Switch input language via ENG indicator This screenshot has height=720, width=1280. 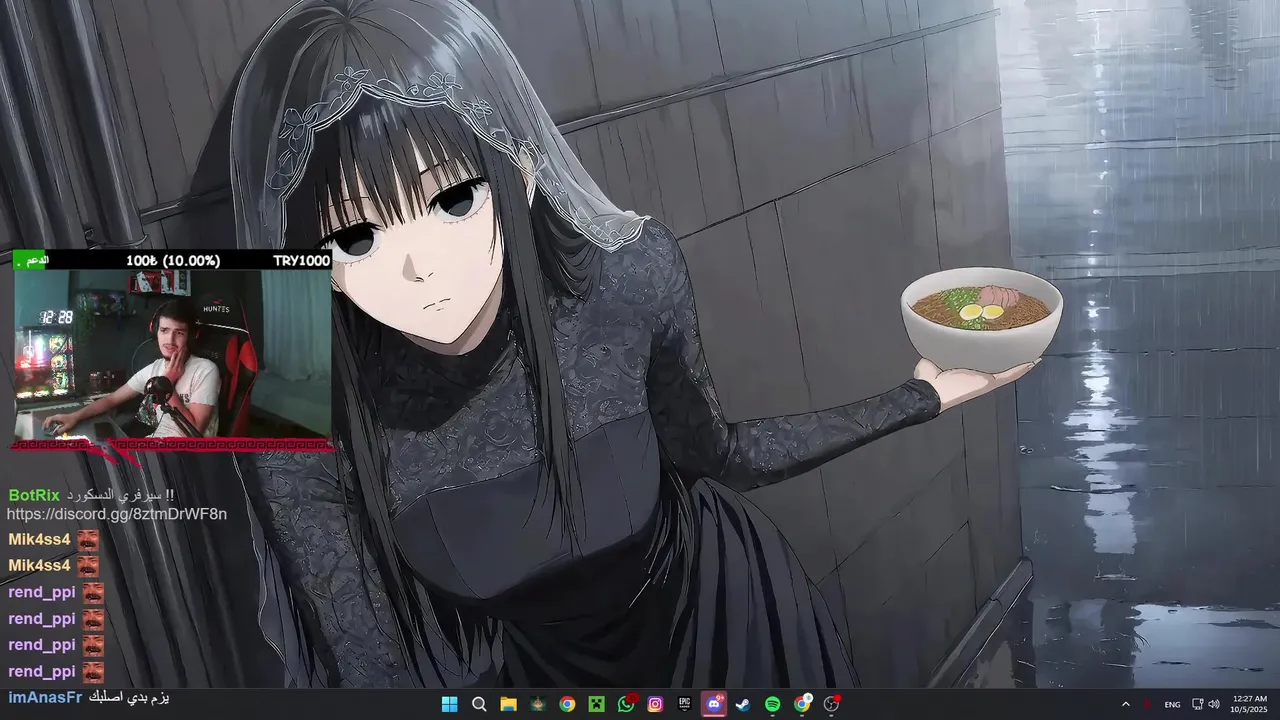1172,704
